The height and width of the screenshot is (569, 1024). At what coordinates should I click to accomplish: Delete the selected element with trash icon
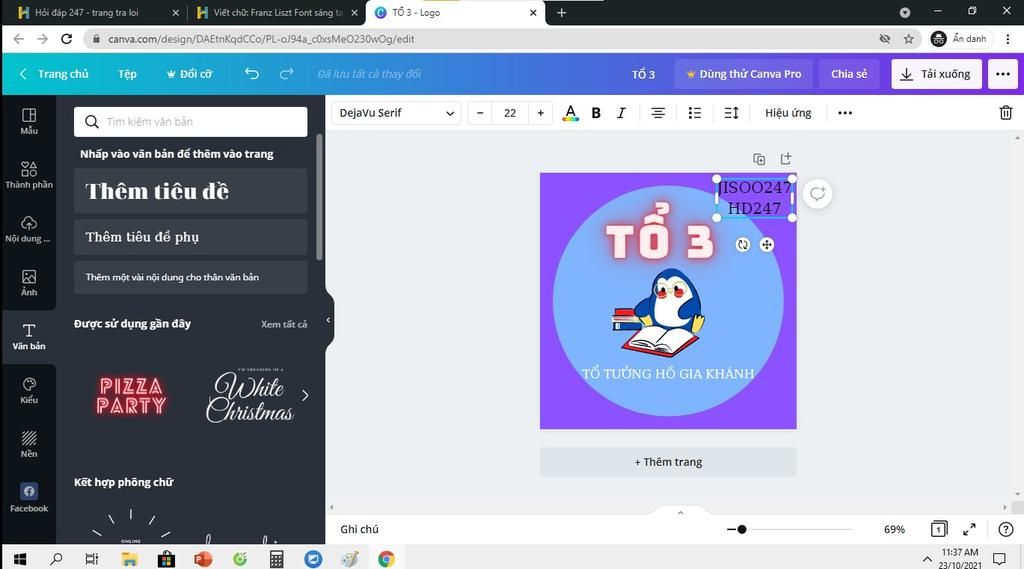(1006, 113)
